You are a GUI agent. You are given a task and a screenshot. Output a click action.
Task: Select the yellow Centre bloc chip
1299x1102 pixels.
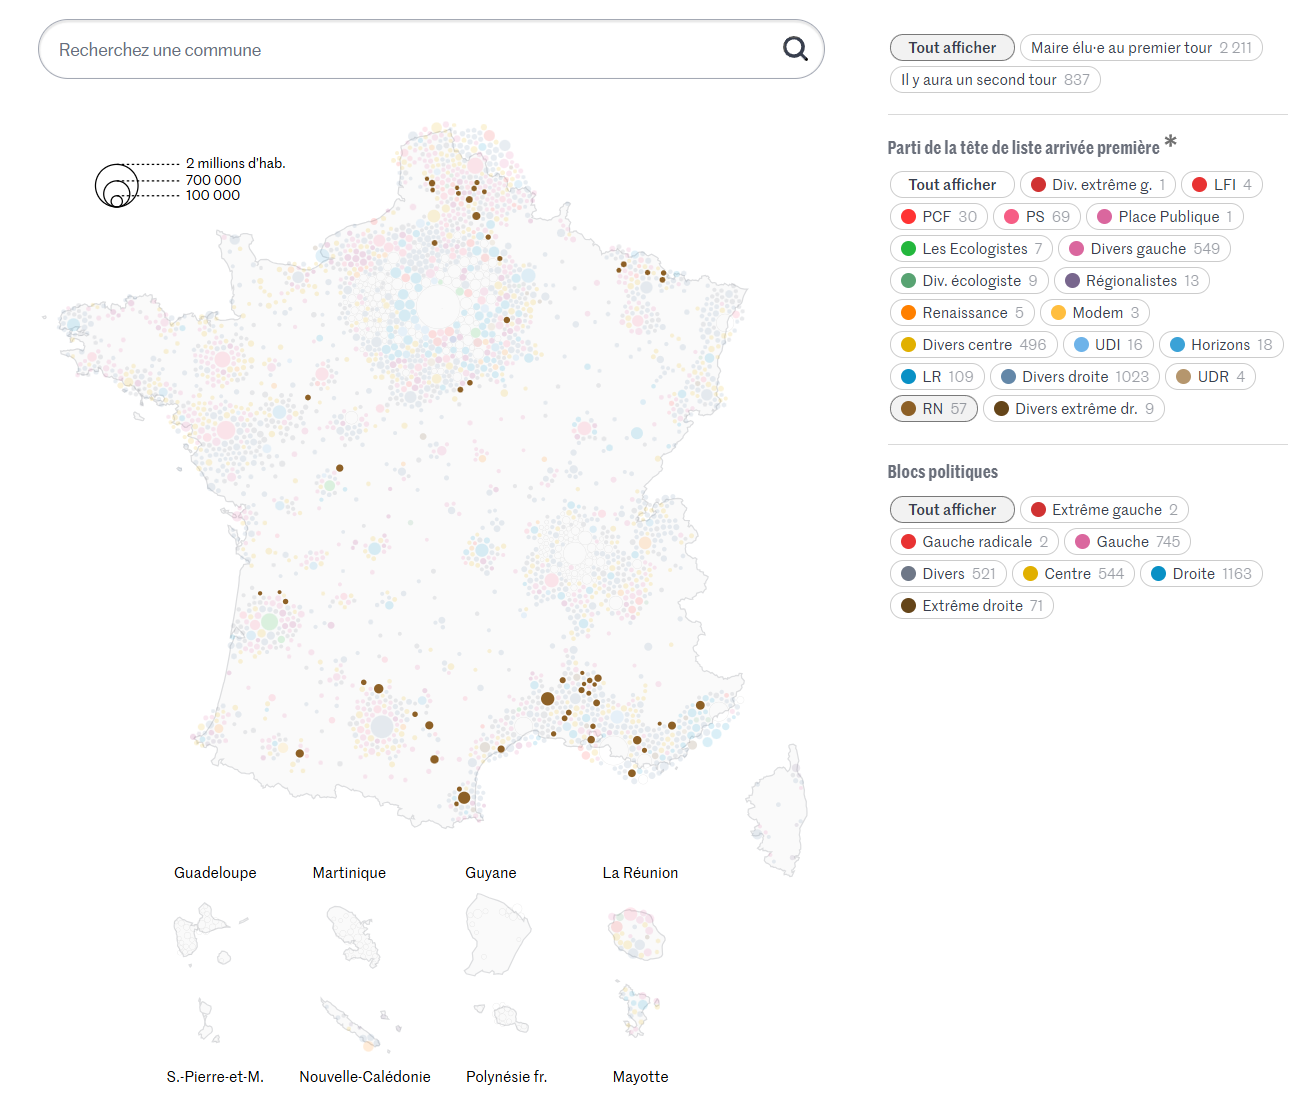[1074, 574]
